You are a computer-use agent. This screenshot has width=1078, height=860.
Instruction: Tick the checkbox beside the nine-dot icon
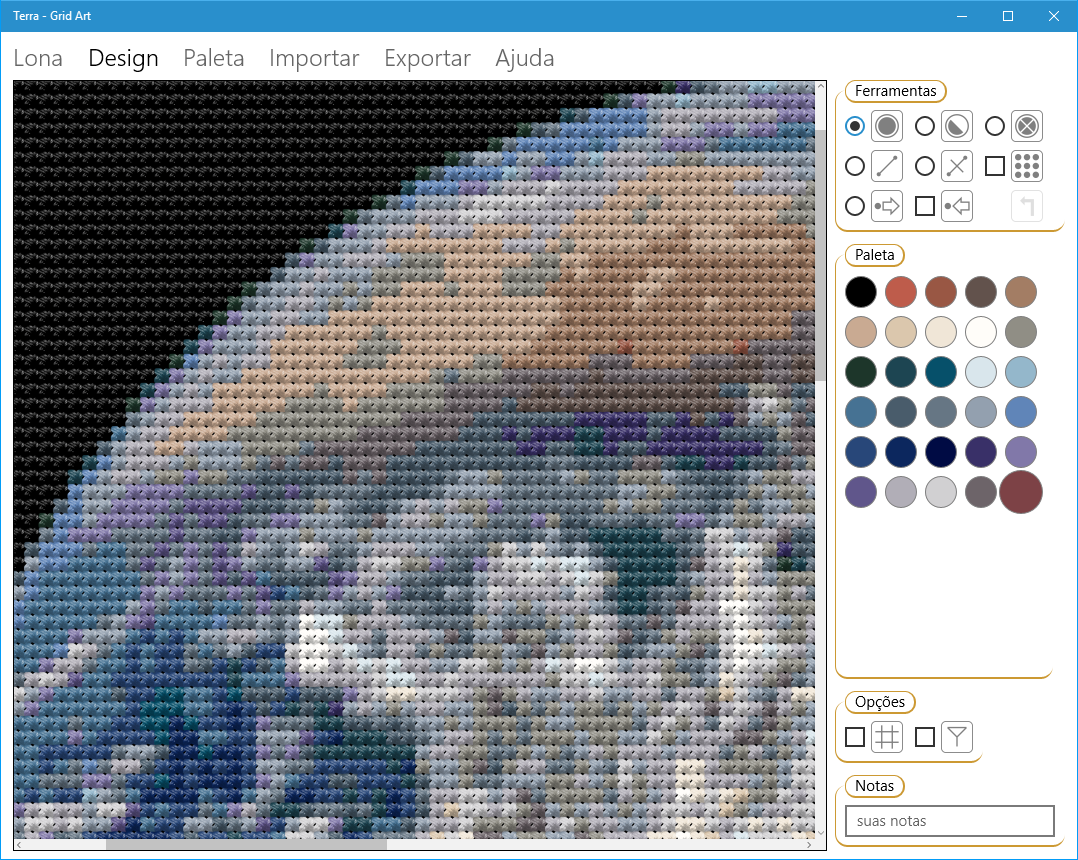pyautogui.click(x=995, y=166)
